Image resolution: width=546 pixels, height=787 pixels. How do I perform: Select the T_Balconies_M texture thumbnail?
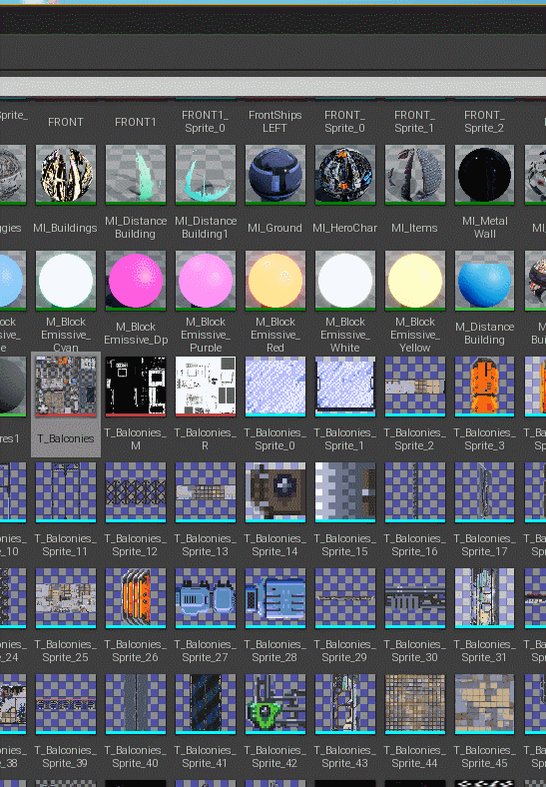pos(135,386)
